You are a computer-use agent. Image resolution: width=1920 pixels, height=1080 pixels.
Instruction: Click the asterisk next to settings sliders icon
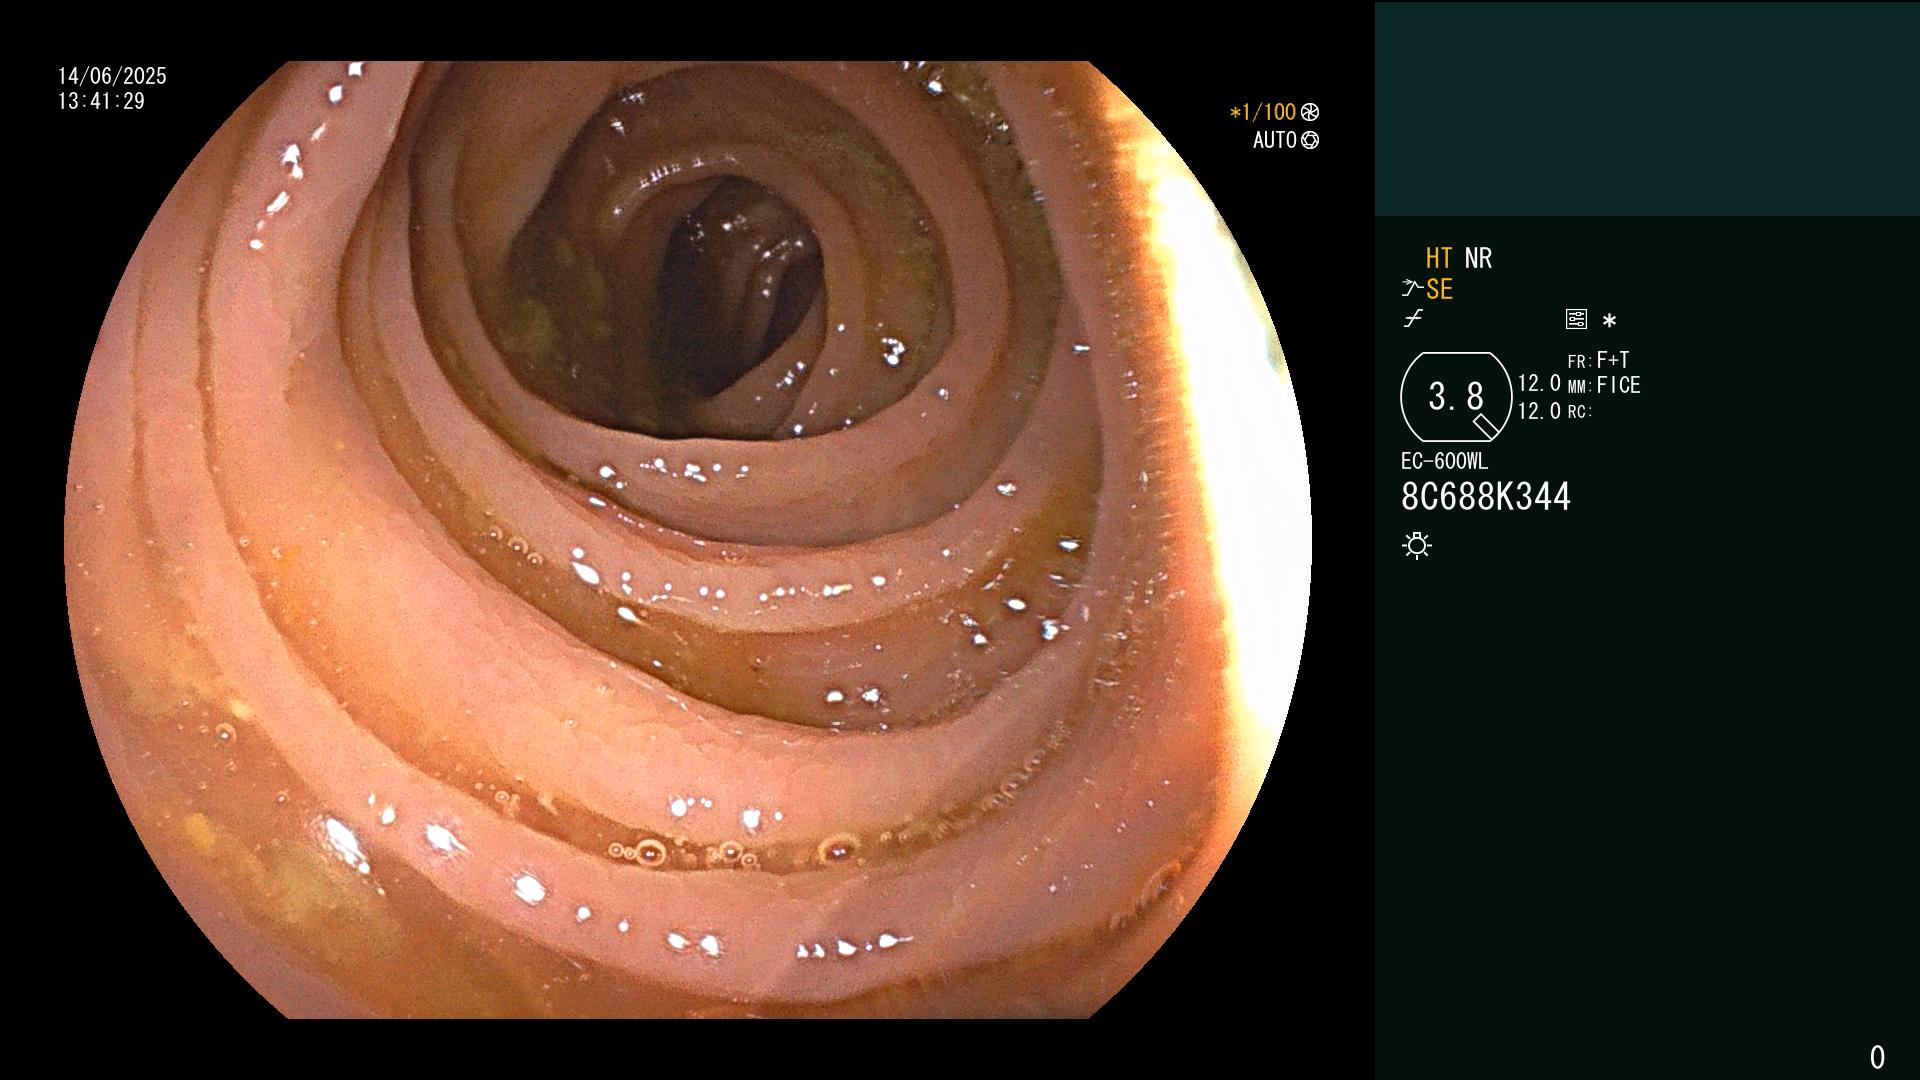1609,320
